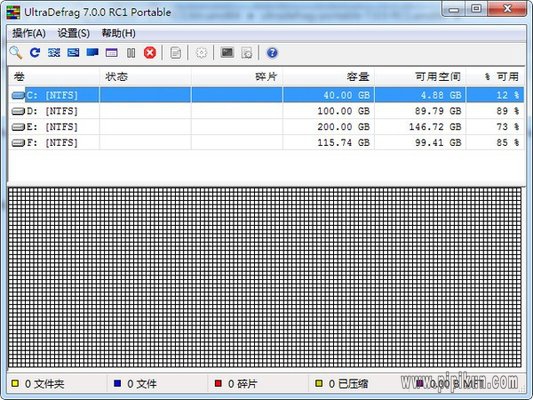Click the boot script edit icon

point(247,53)
